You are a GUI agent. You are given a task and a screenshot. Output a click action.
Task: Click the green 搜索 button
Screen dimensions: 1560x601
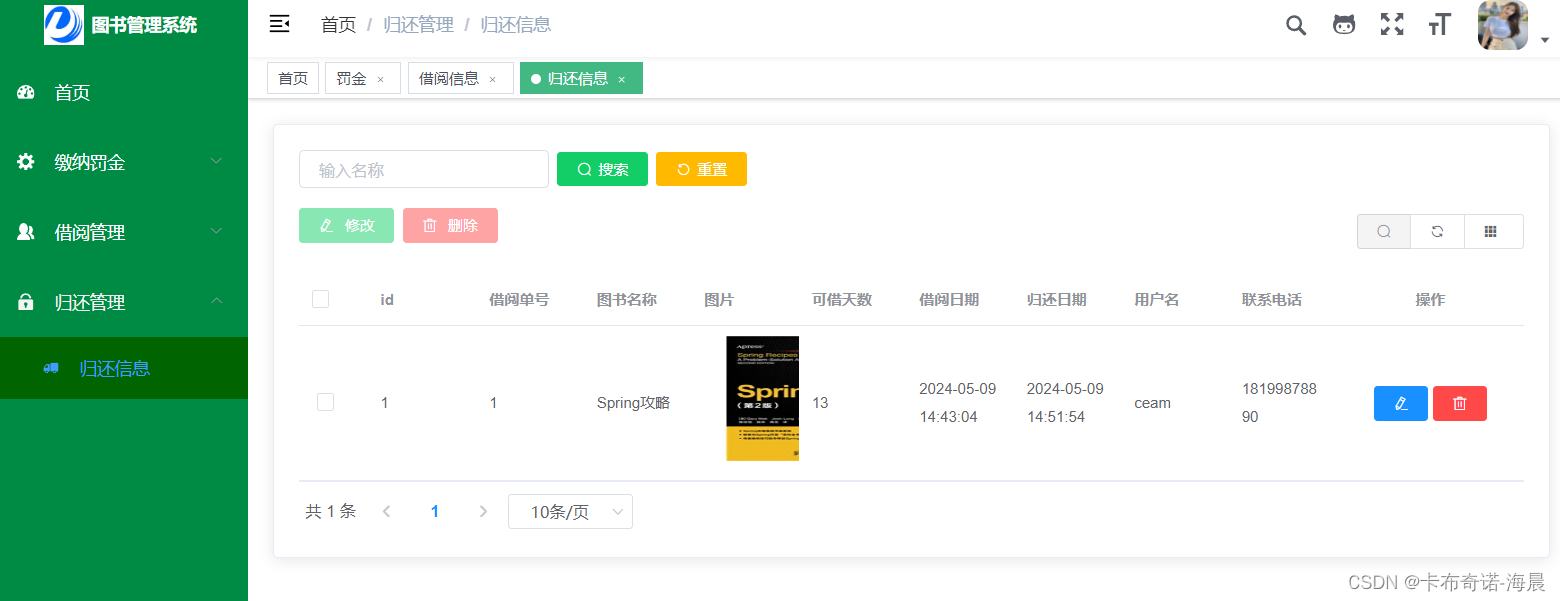[x=602, y=170]
